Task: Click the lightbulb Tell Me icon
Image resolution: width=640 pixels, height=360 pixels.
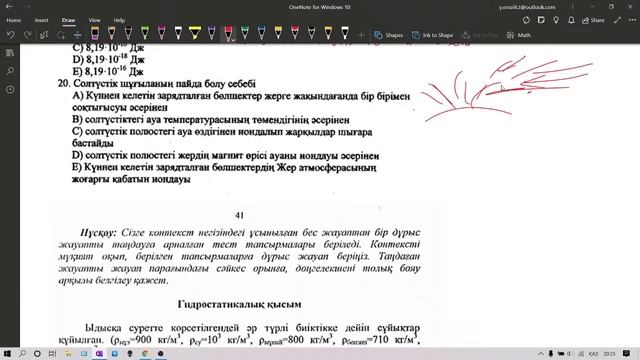Action: (556, 20)
